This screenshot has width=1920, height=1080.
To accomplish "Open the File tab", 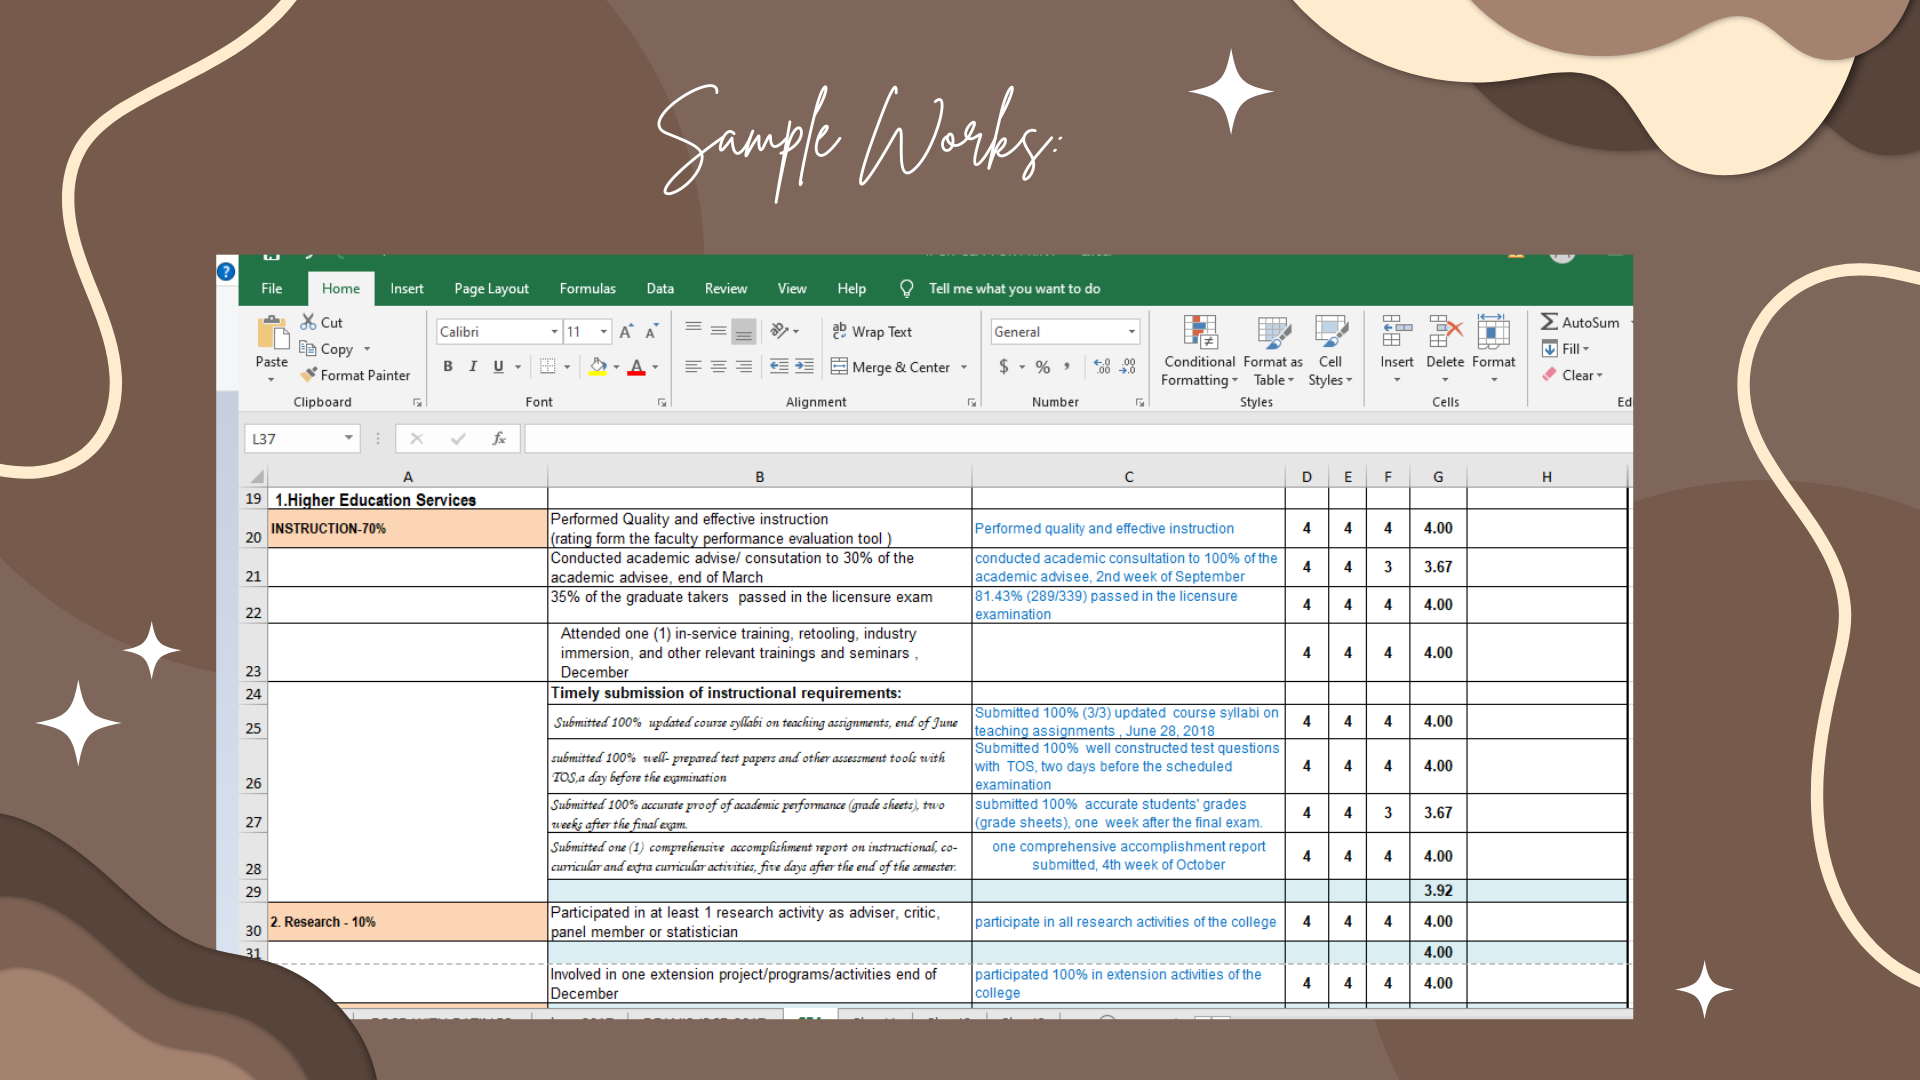I will (272, 289).
